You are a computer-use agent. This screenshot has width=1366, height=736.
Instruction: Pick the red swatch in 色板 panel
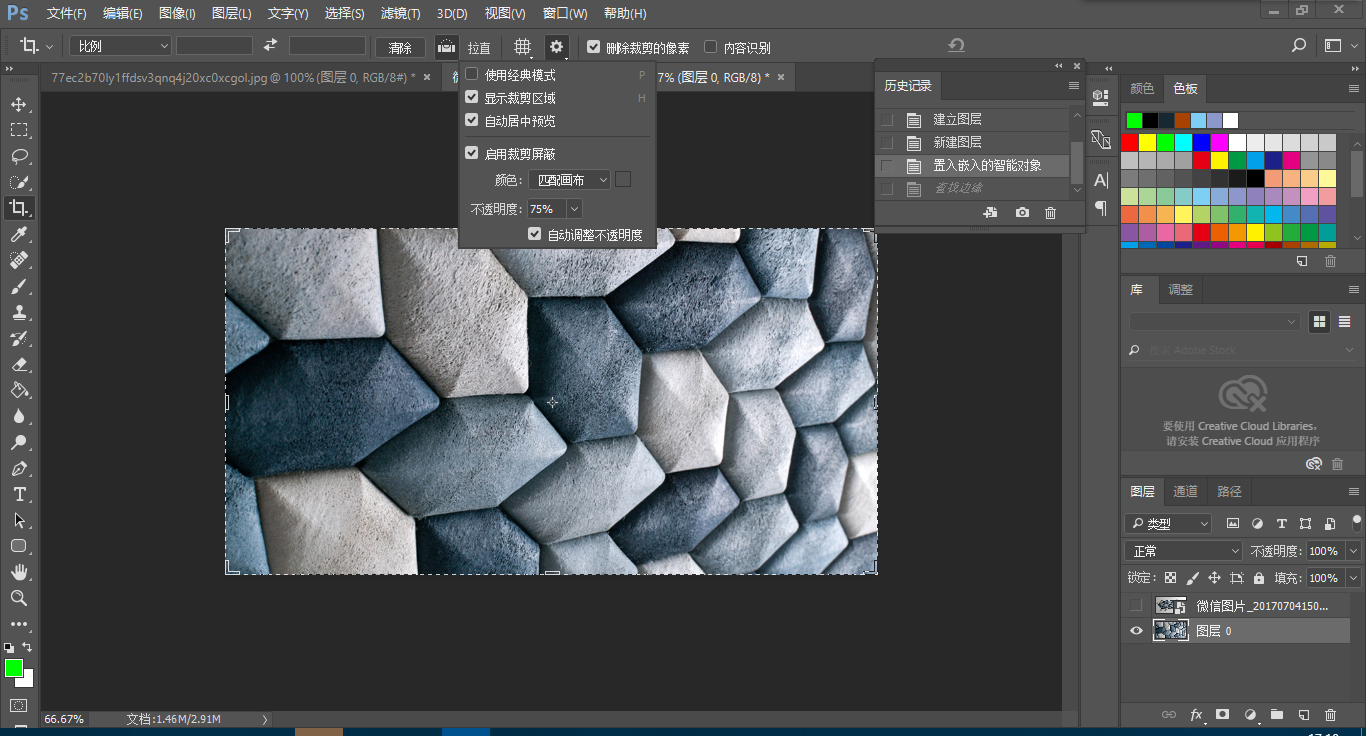(1129, 142)
